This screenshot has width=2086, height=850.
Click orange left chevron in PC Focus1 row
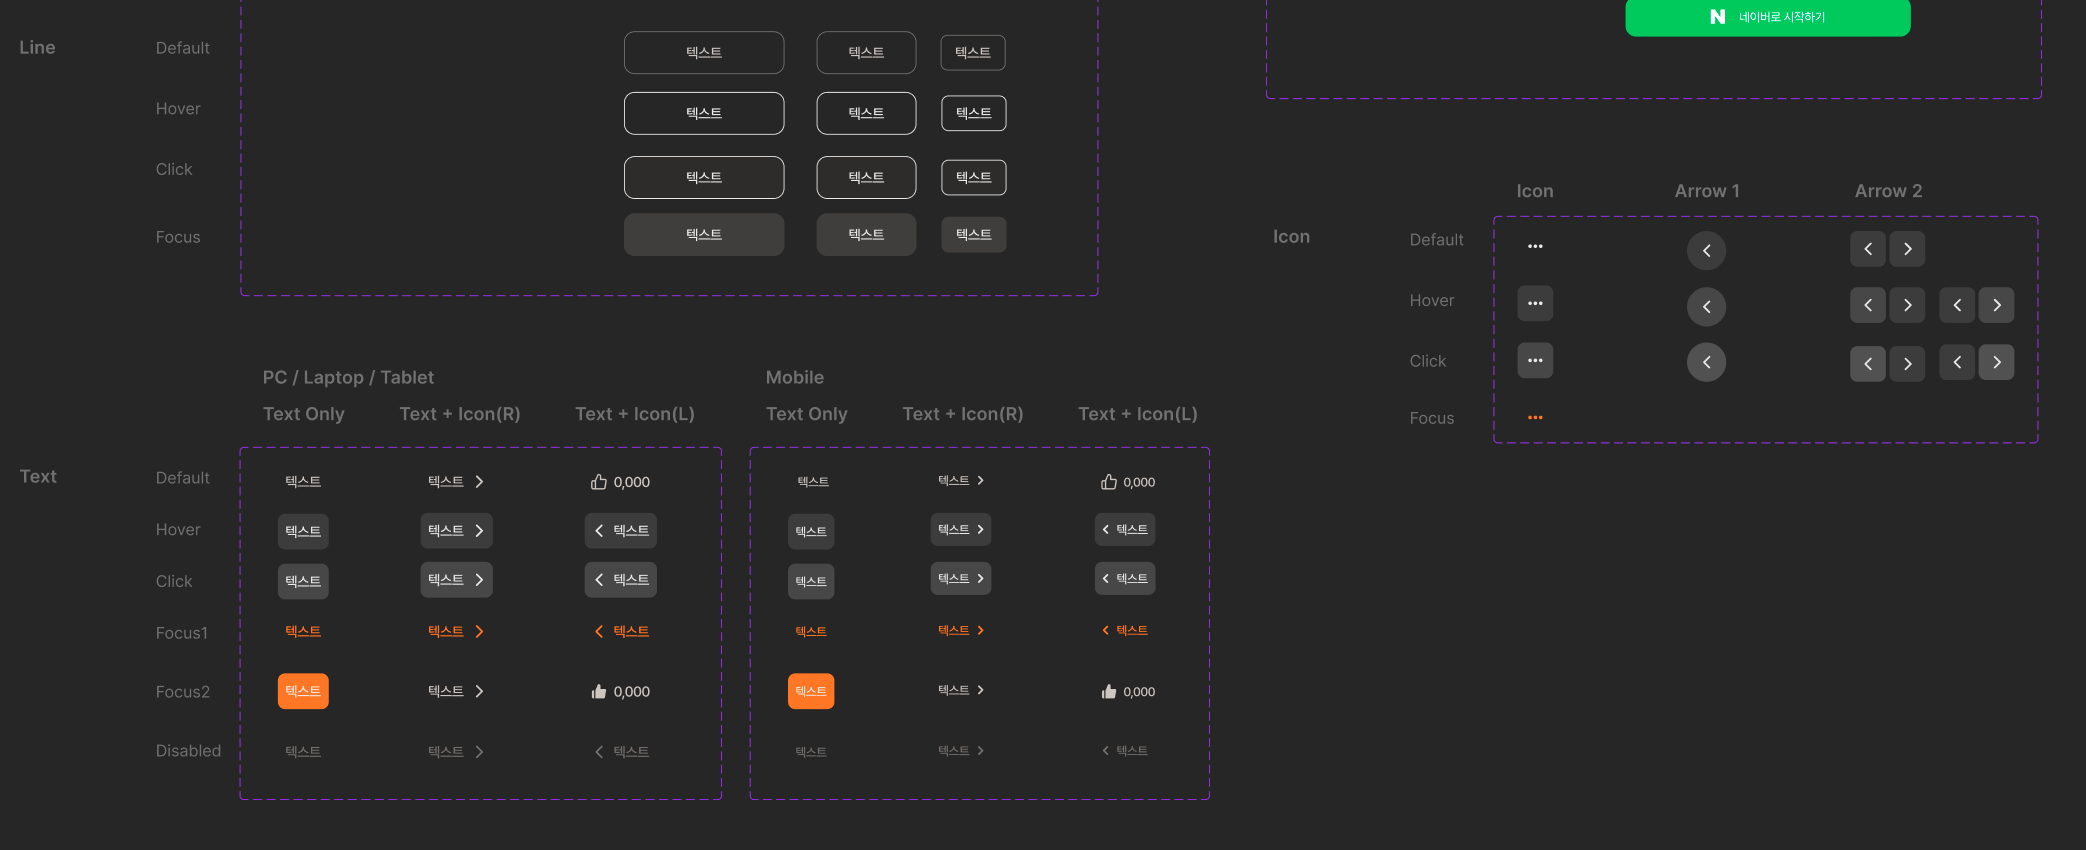click(x=599, y=632)
